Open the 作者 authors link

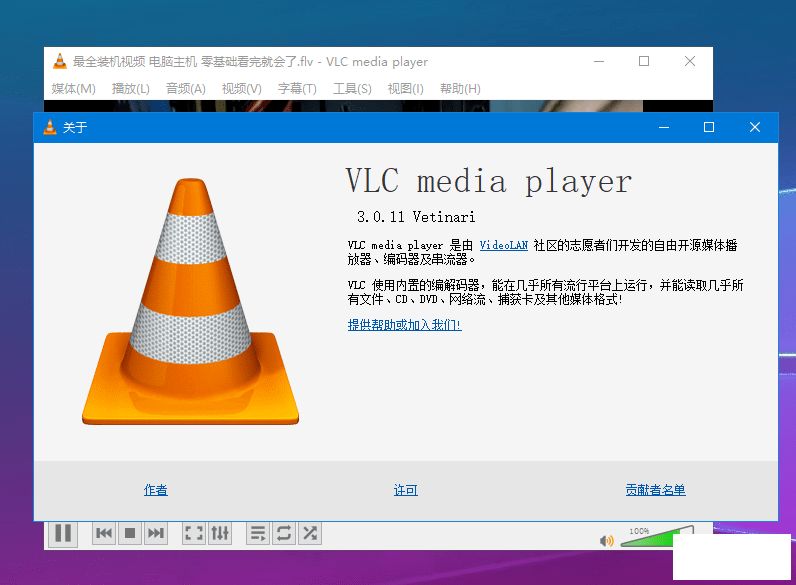[x=155, y=490]
